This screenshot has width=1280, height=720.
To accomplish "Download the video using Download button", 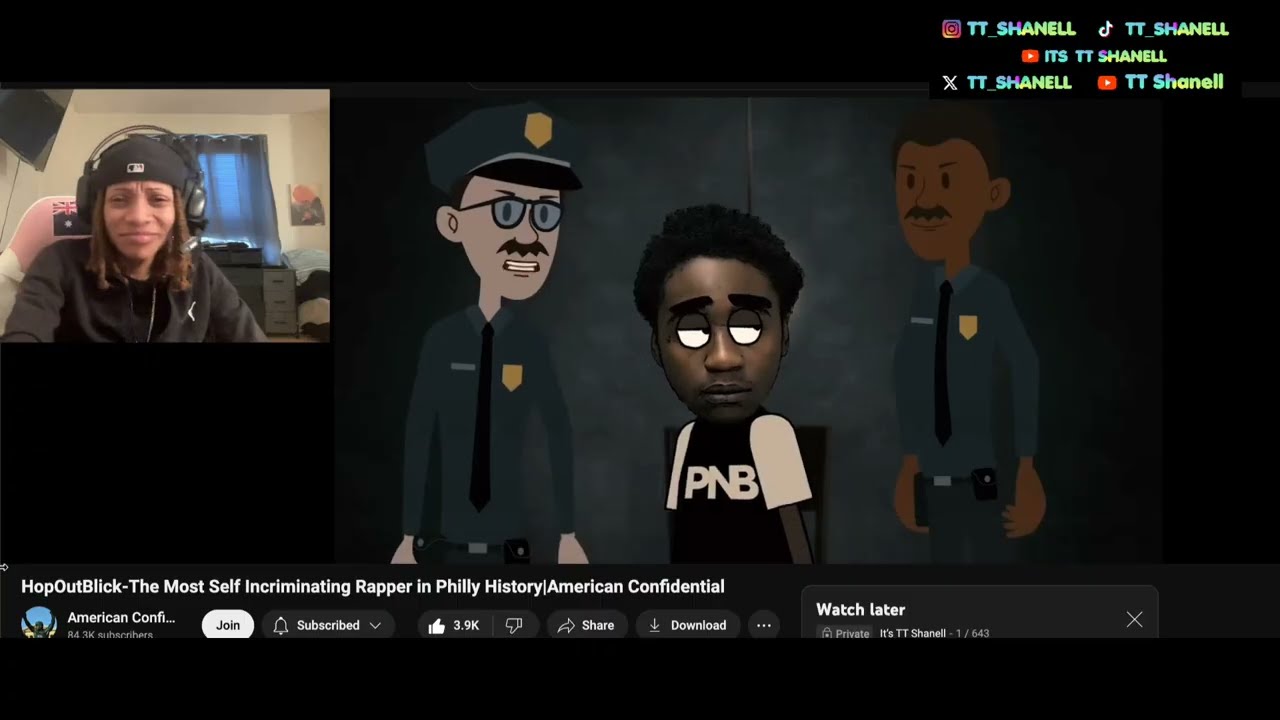I will [688, 625].
